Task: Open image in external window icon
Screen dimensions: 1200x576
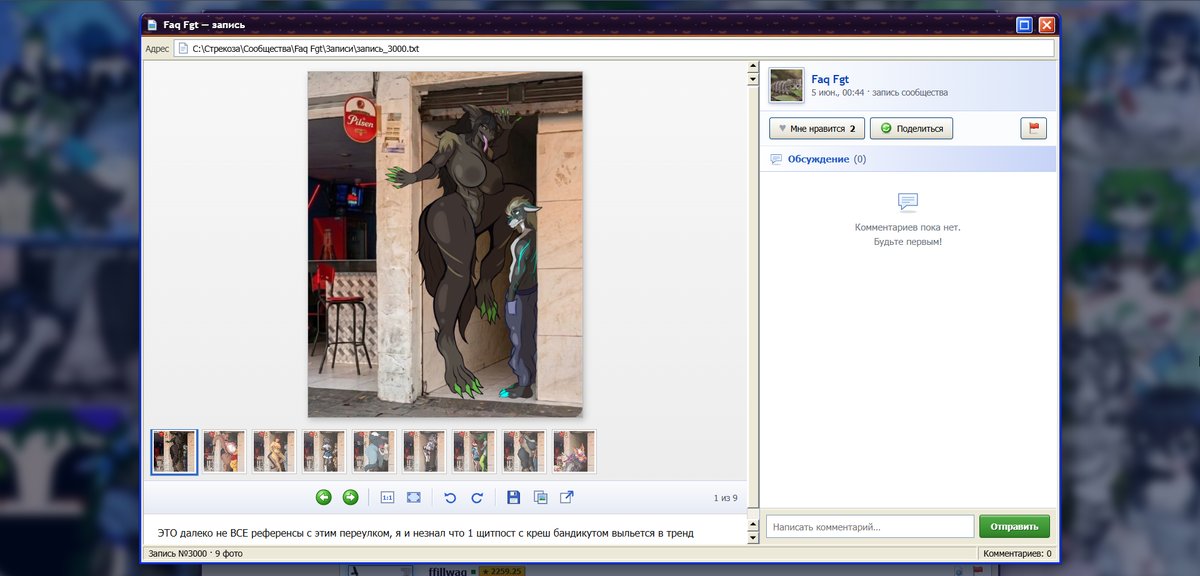Action: (567, 497)
